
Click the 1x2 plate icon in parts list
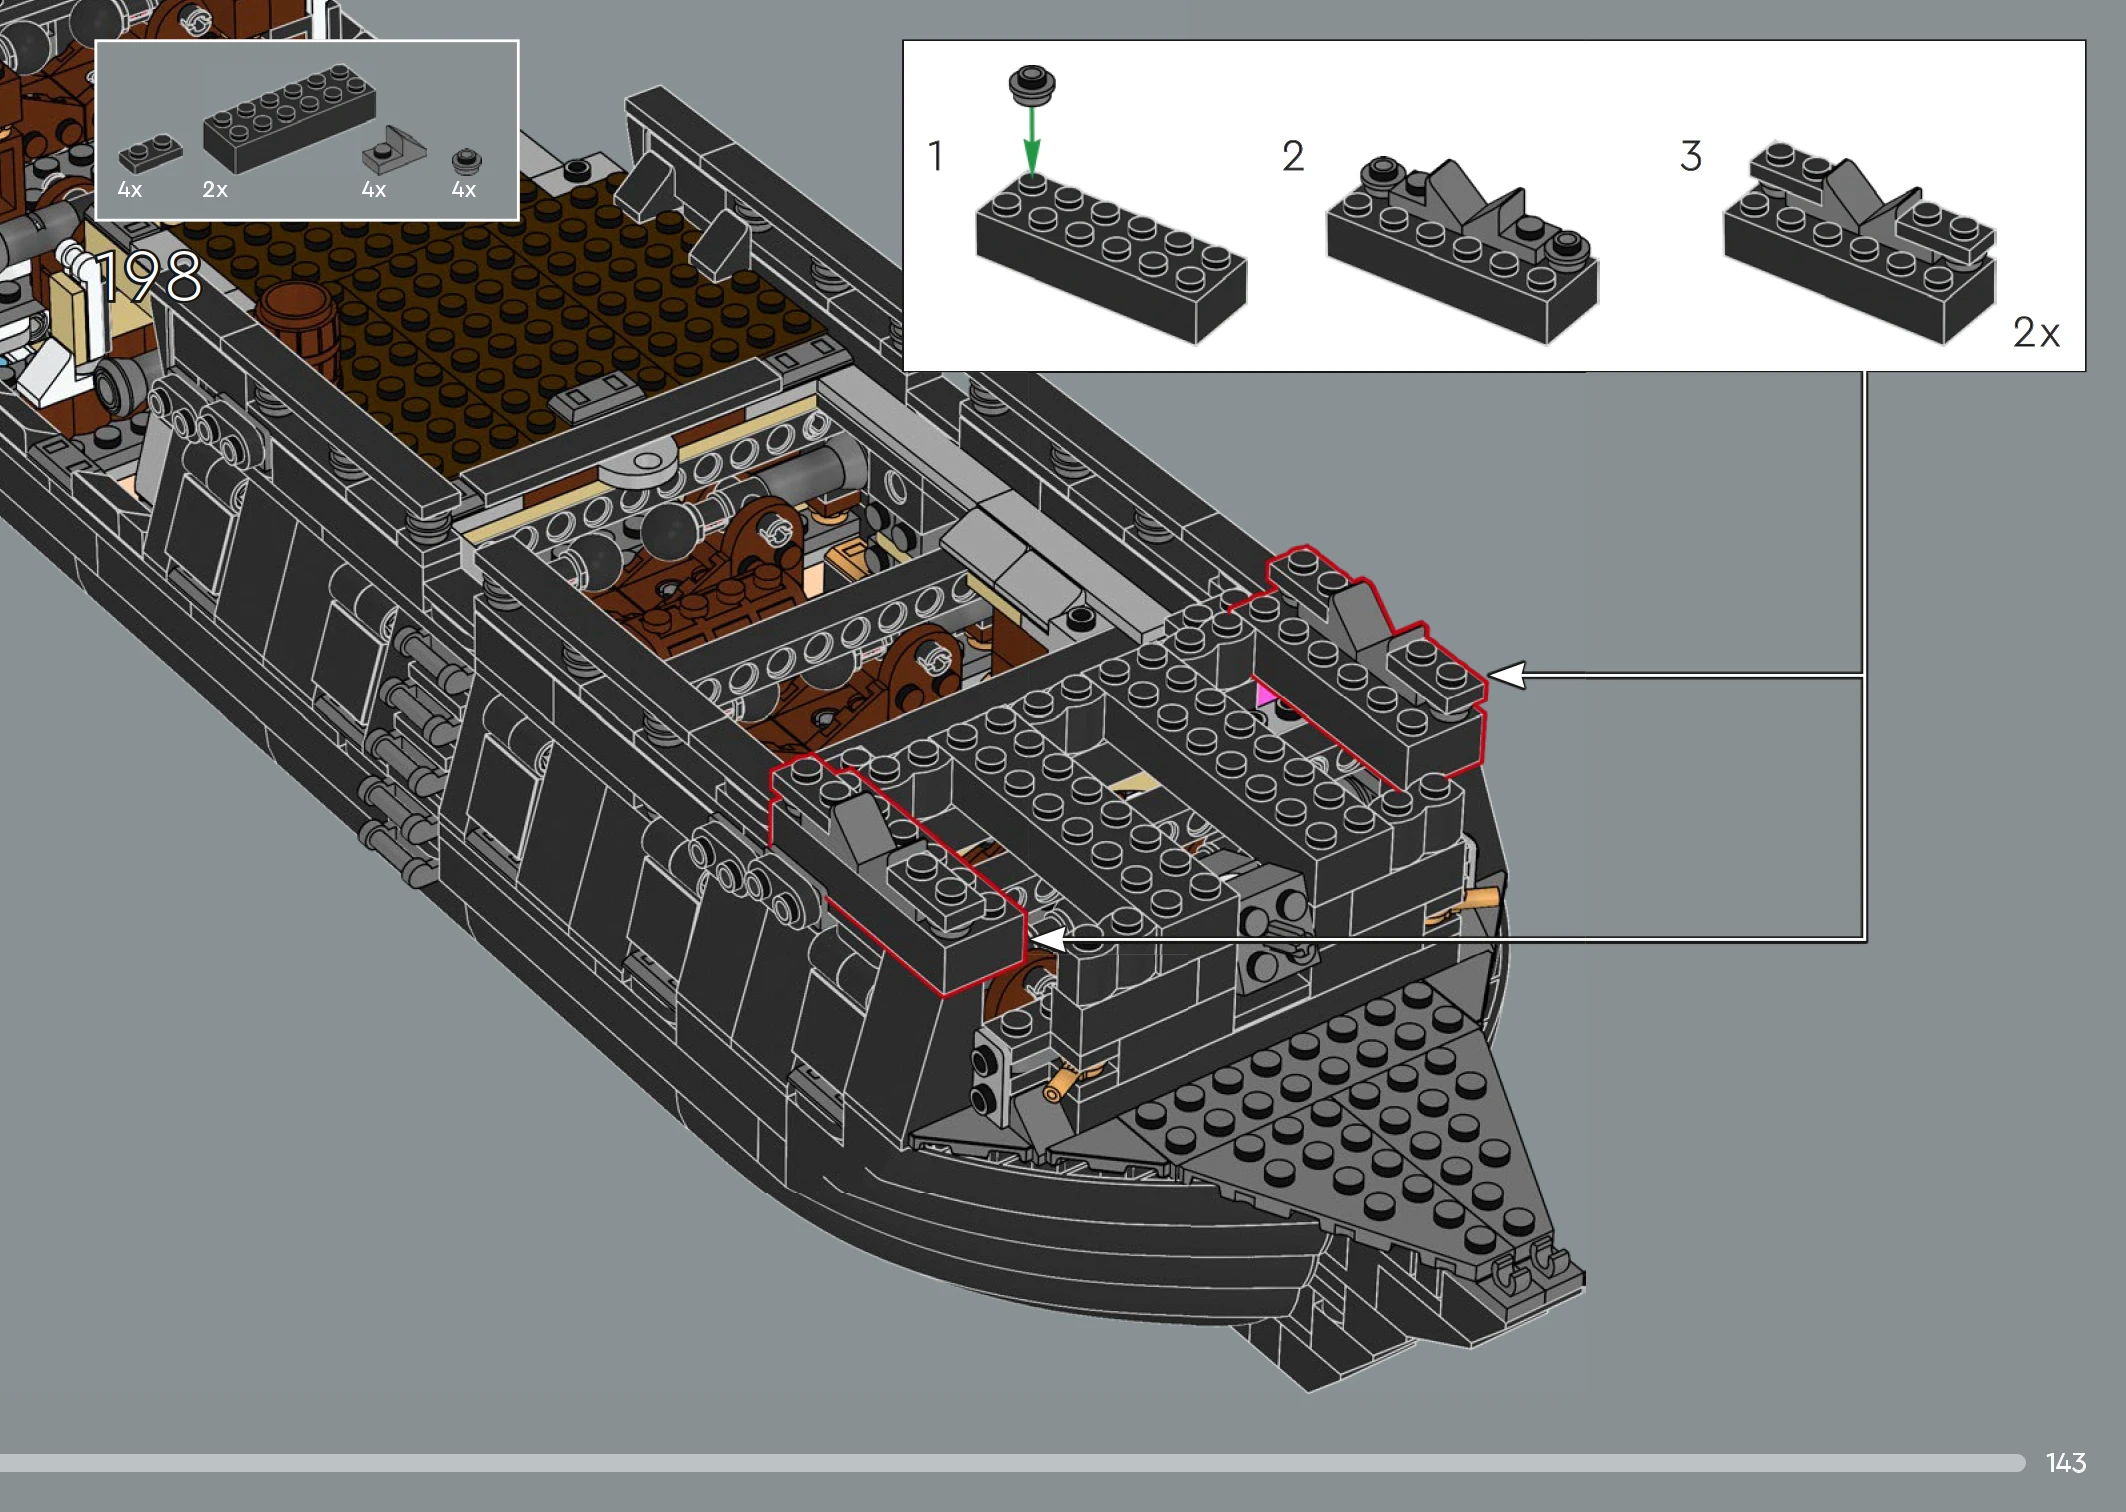150,153
